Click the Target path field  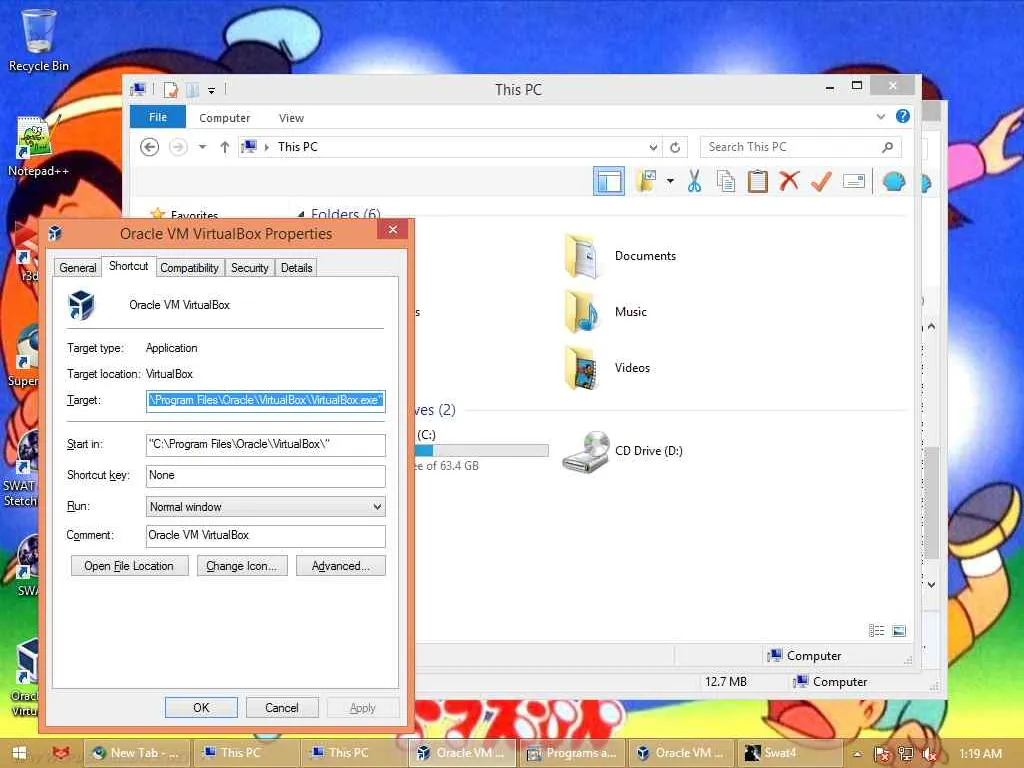coord(266,400)
